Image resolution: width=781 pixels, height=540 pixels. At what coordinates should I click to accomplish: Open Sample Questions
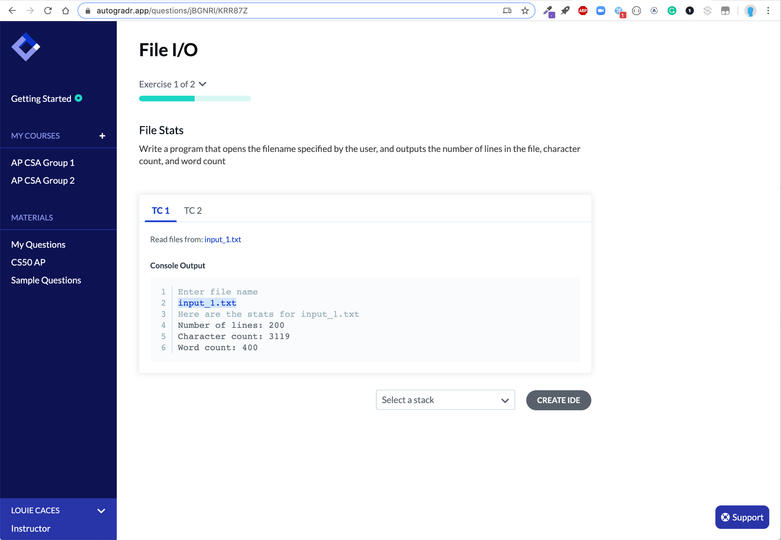pyautogui.click(x=46, y=280)
